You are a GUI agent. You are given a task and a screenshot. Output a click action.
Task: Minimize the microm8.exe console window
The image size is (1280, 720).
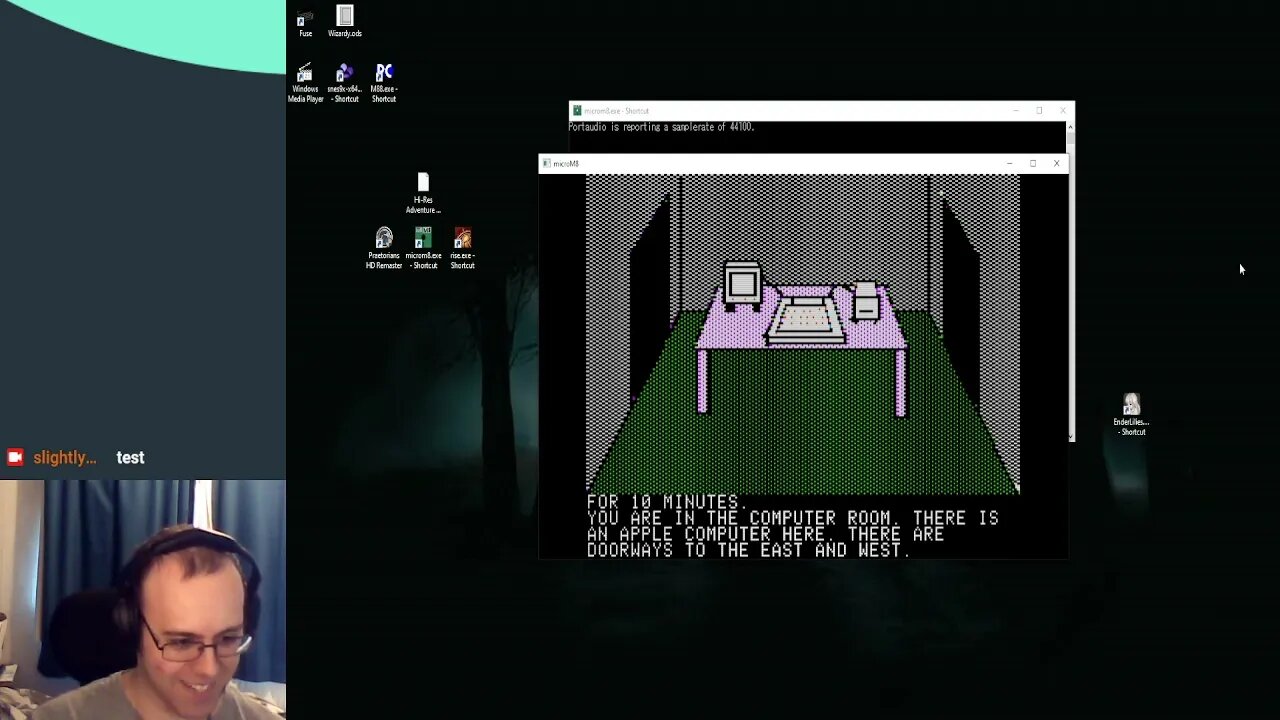1015,110
